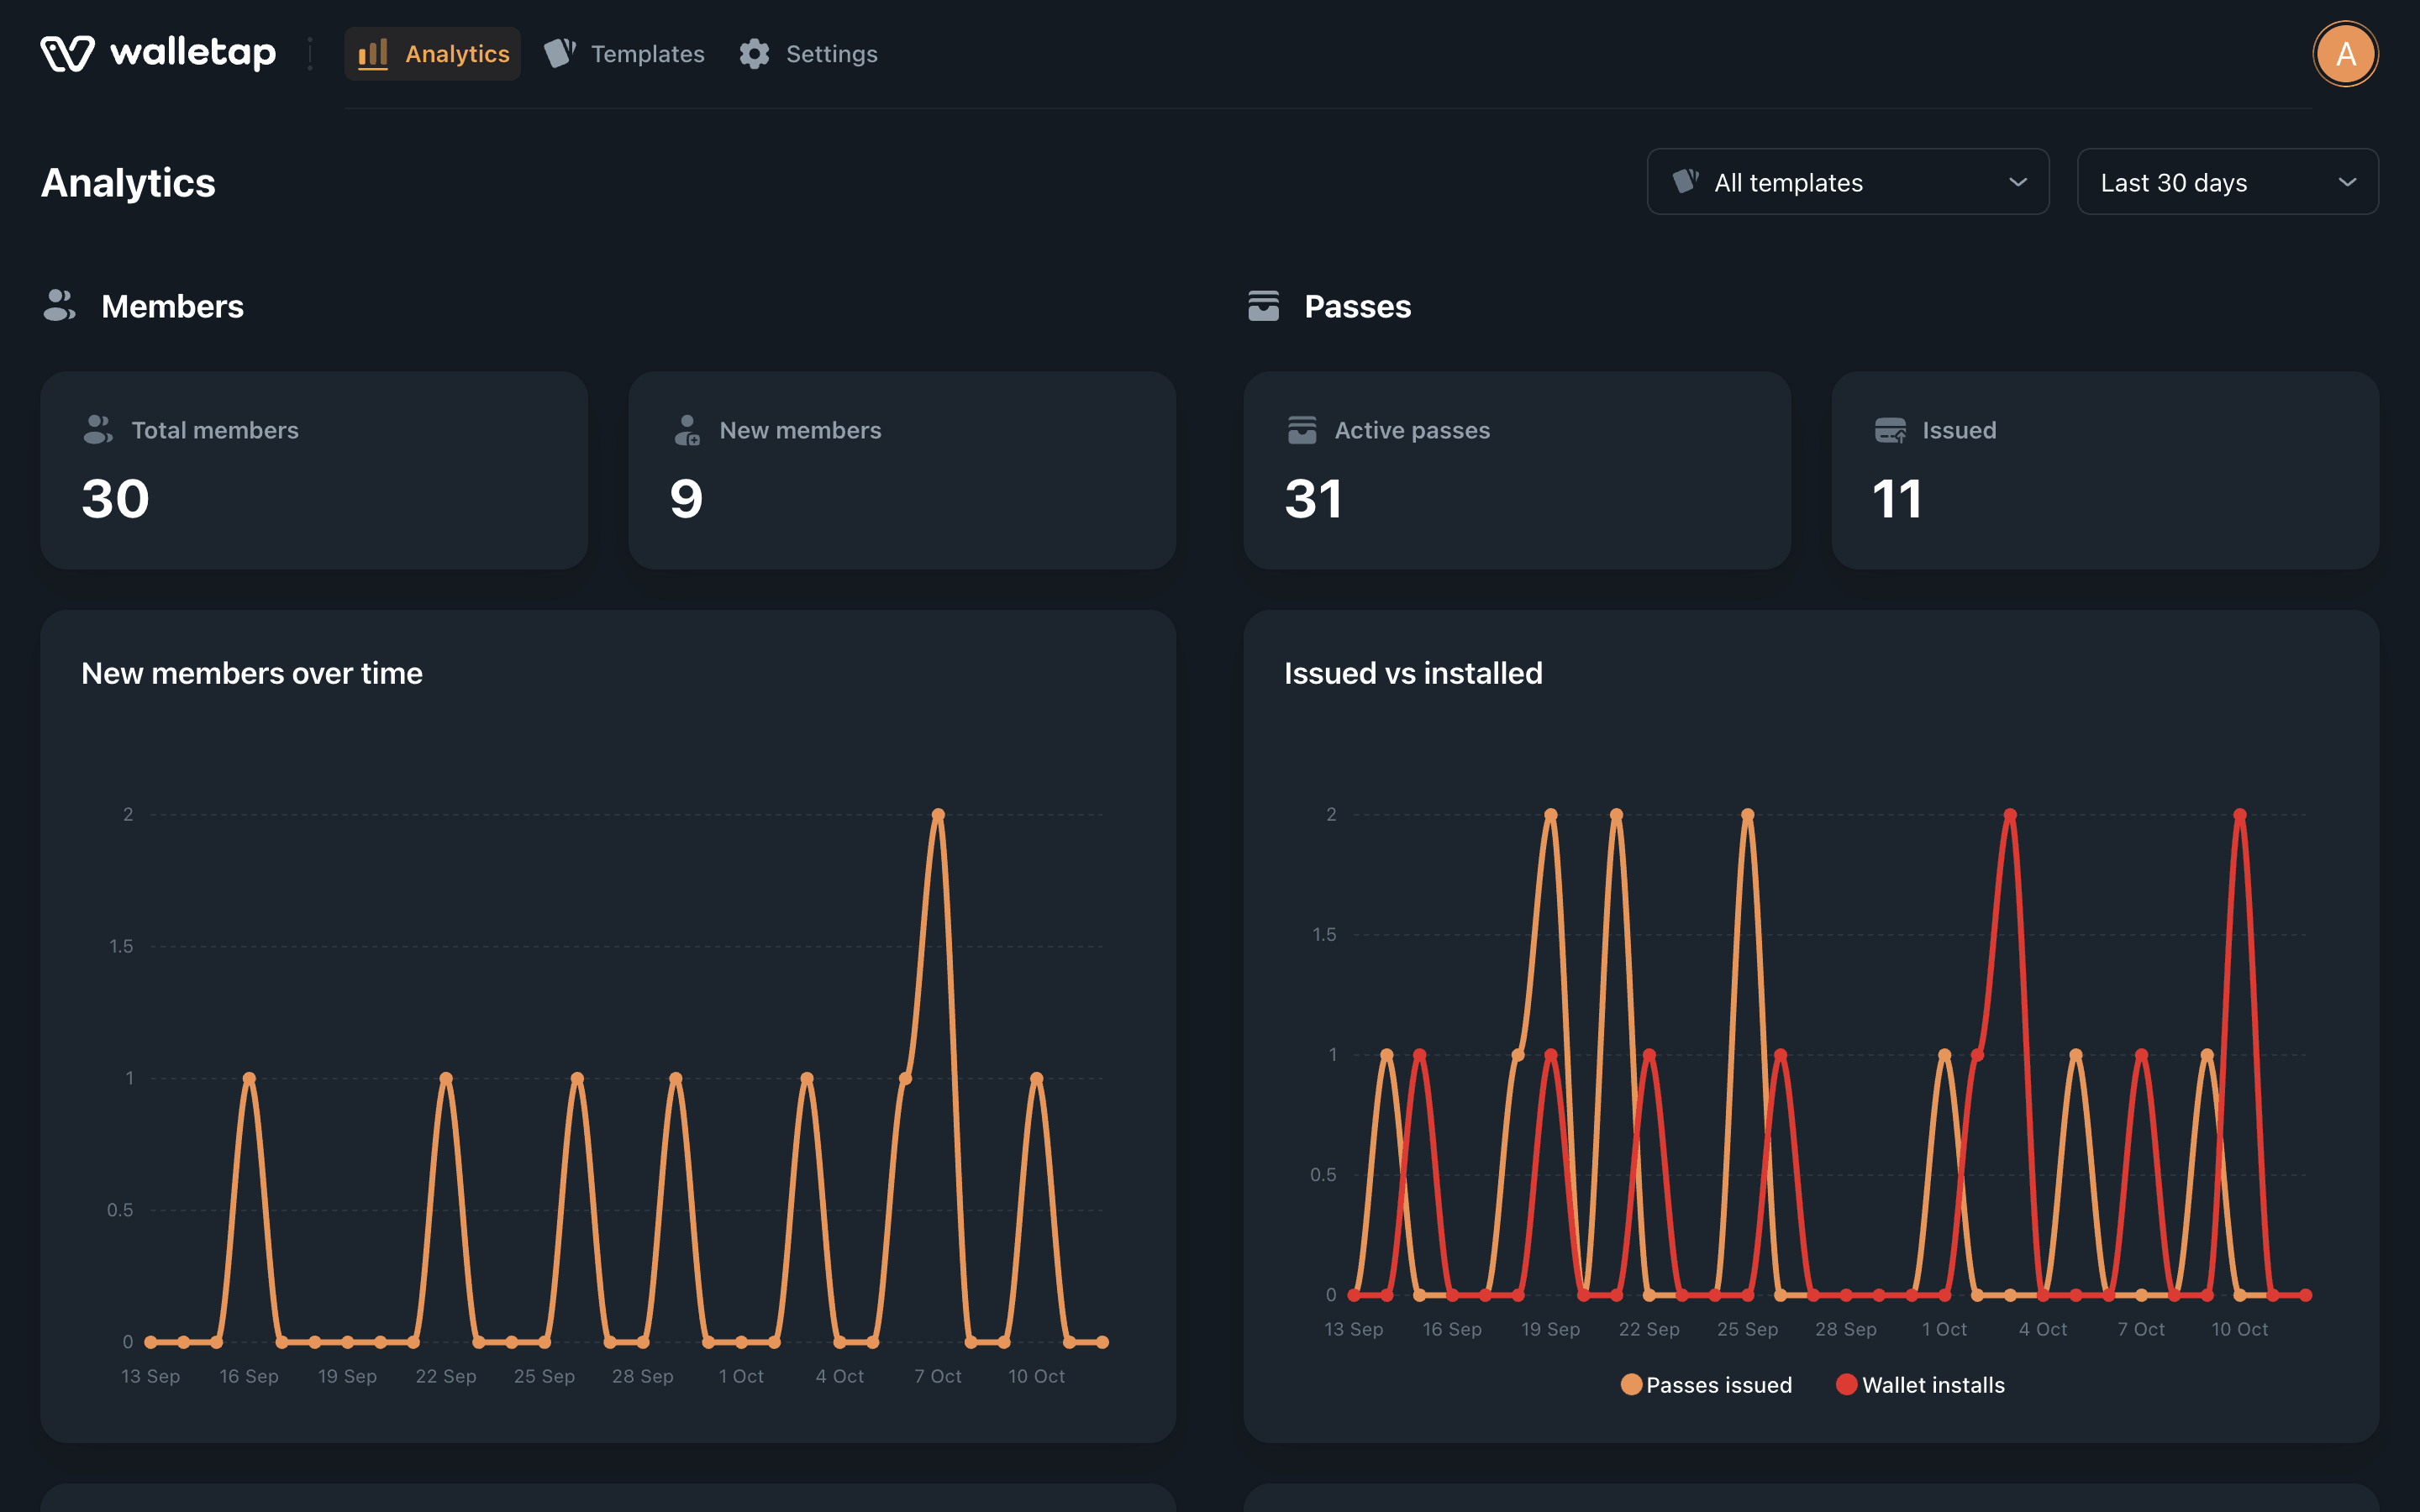Click the Settings gear icon
The width and height of the screenshot is (2420, 1512).
pyautogui.click(x=754, y=54)
